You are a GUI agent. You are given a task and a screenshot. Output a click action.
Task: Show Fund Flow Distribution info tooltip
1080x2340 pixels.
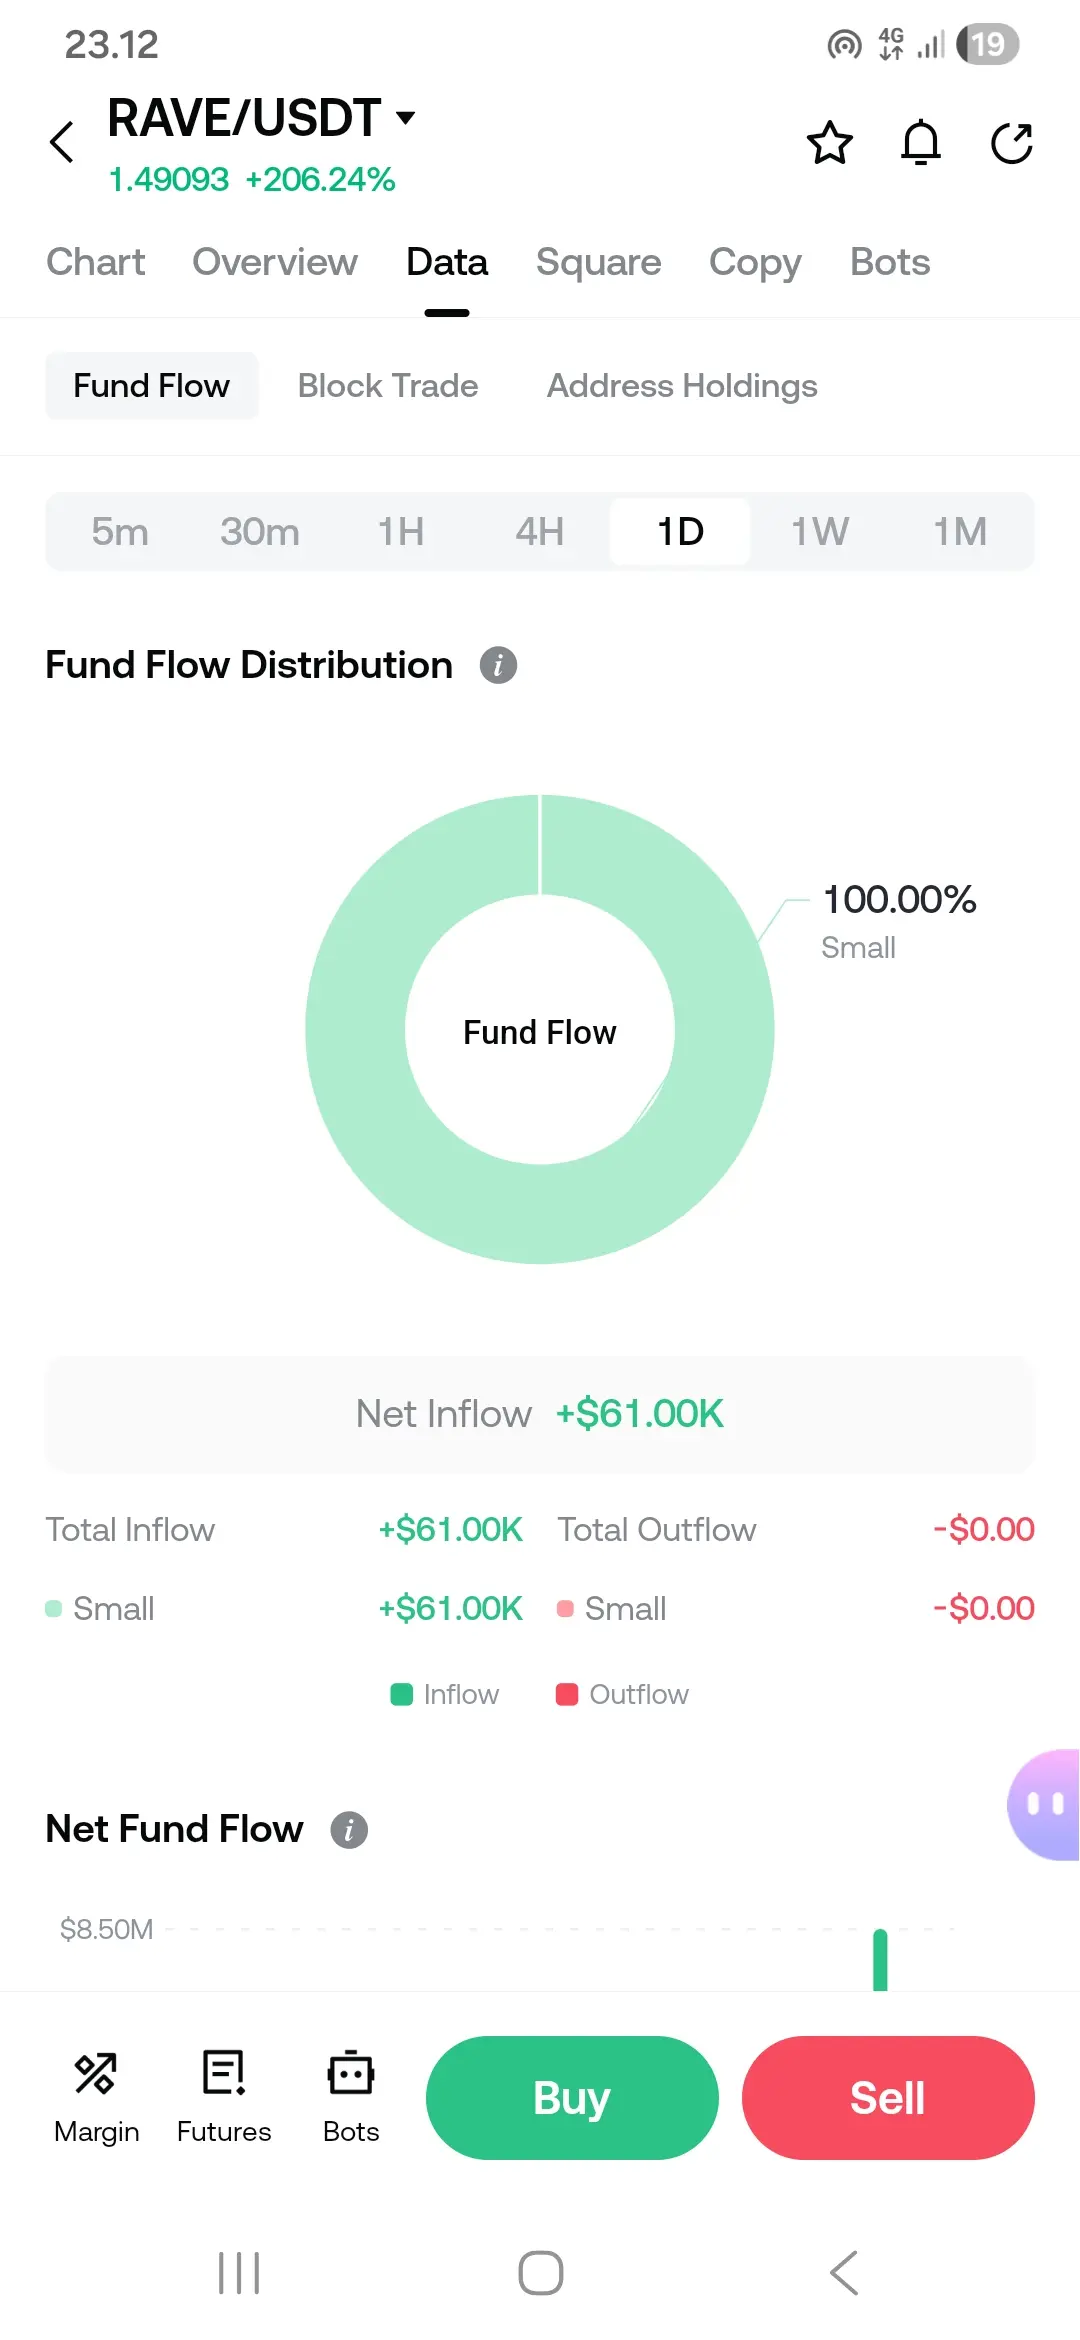498,665
